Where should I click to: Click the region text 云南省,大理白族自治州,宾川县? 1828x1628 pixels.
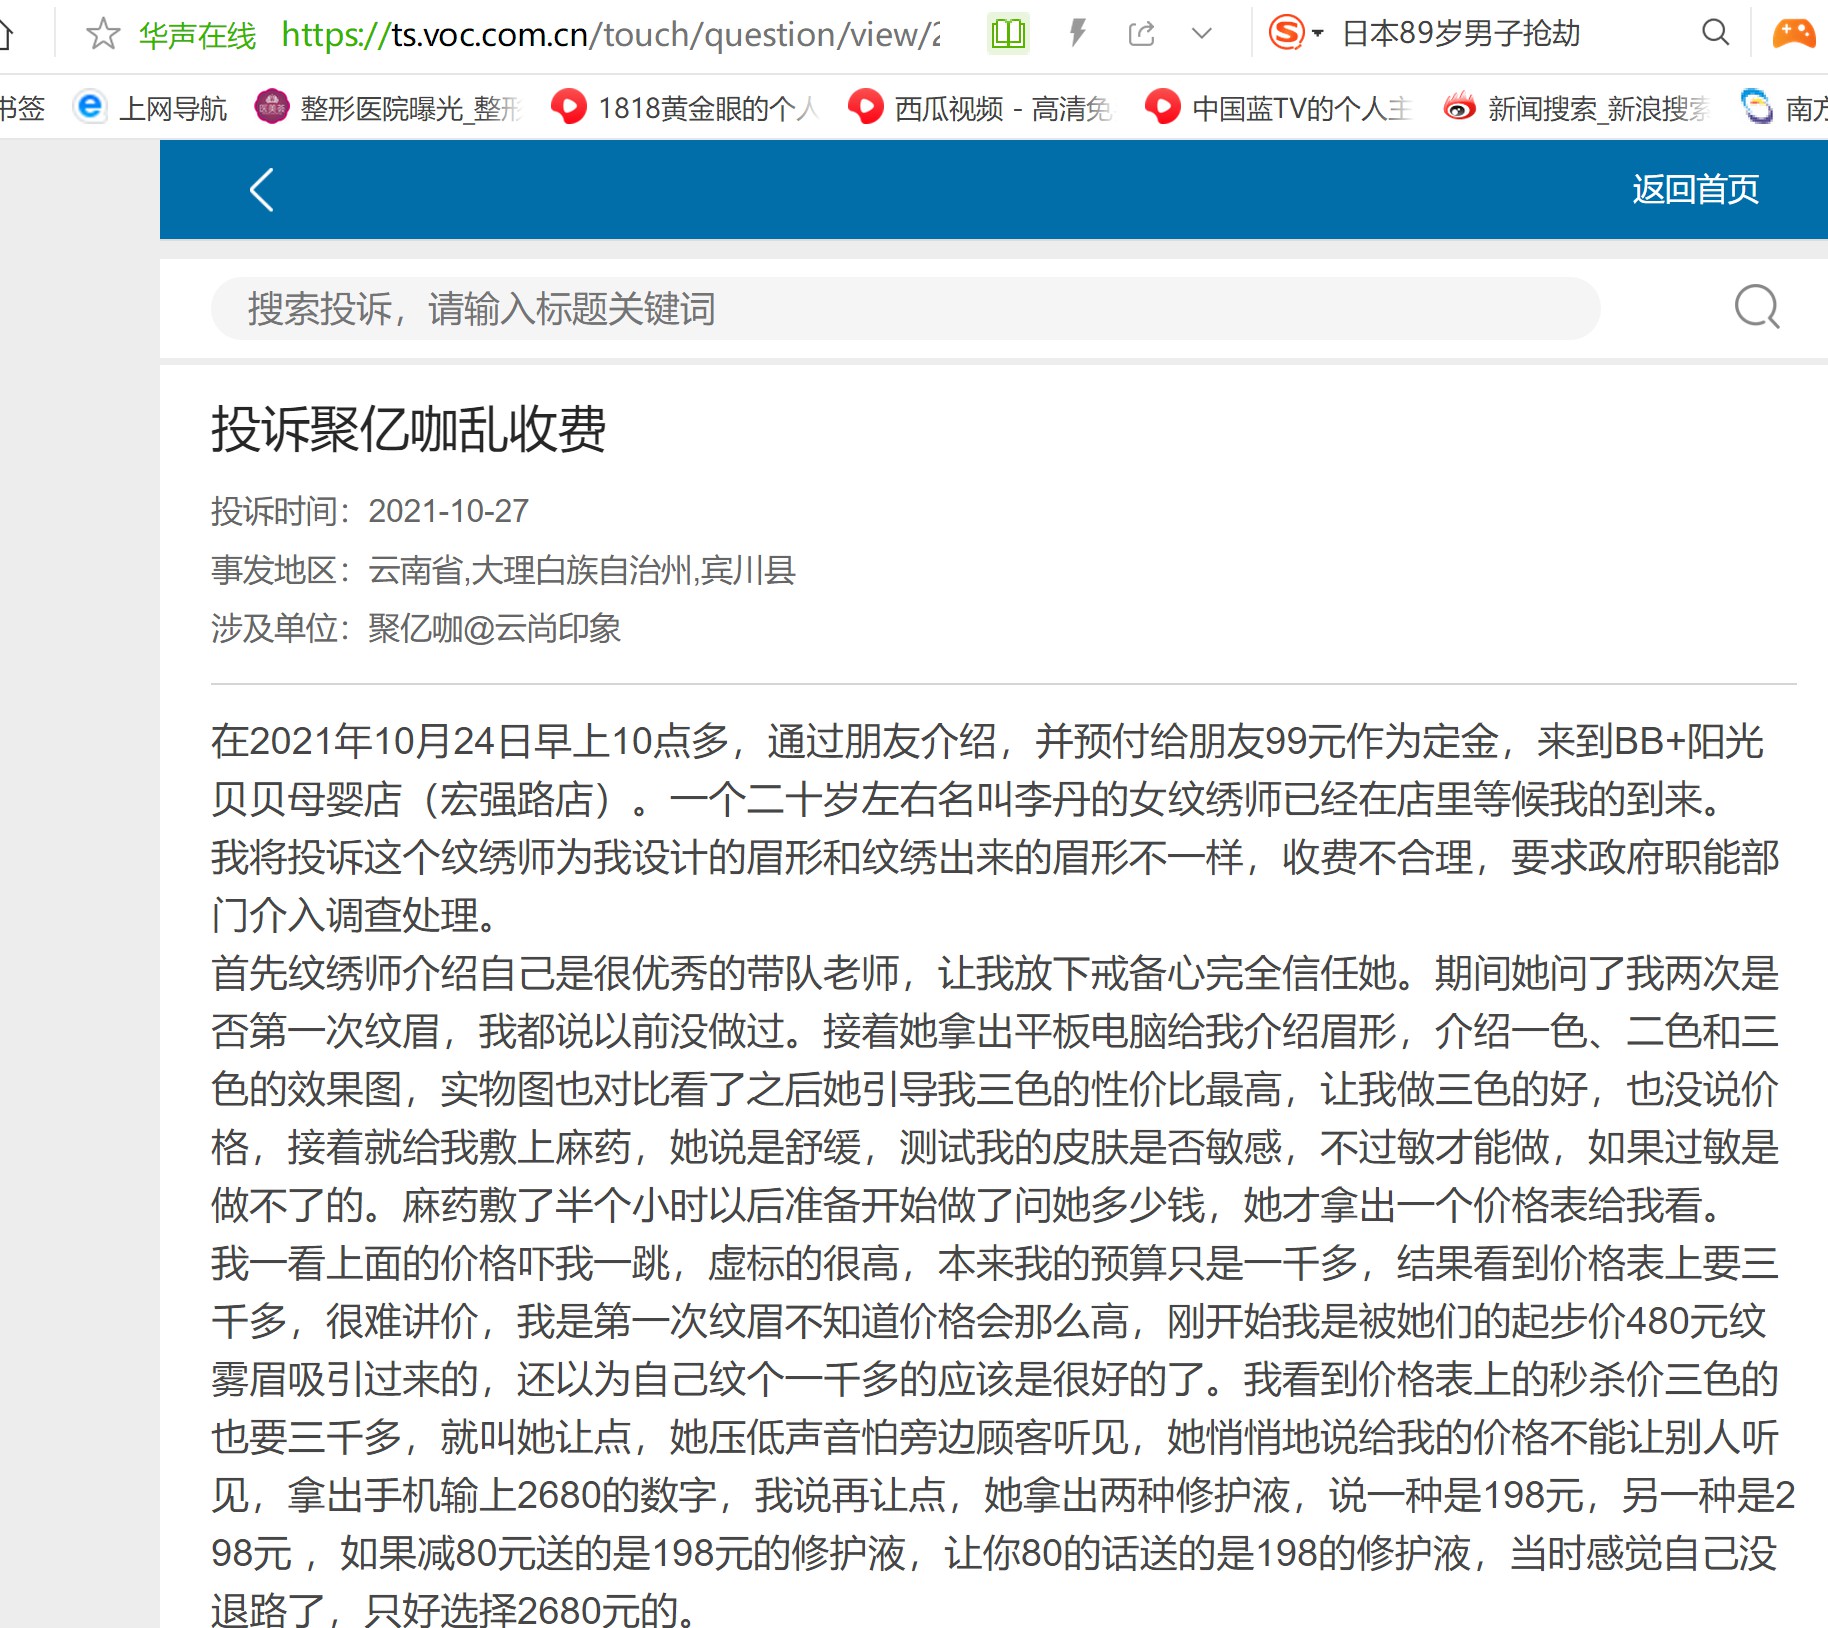click(582, 570)
